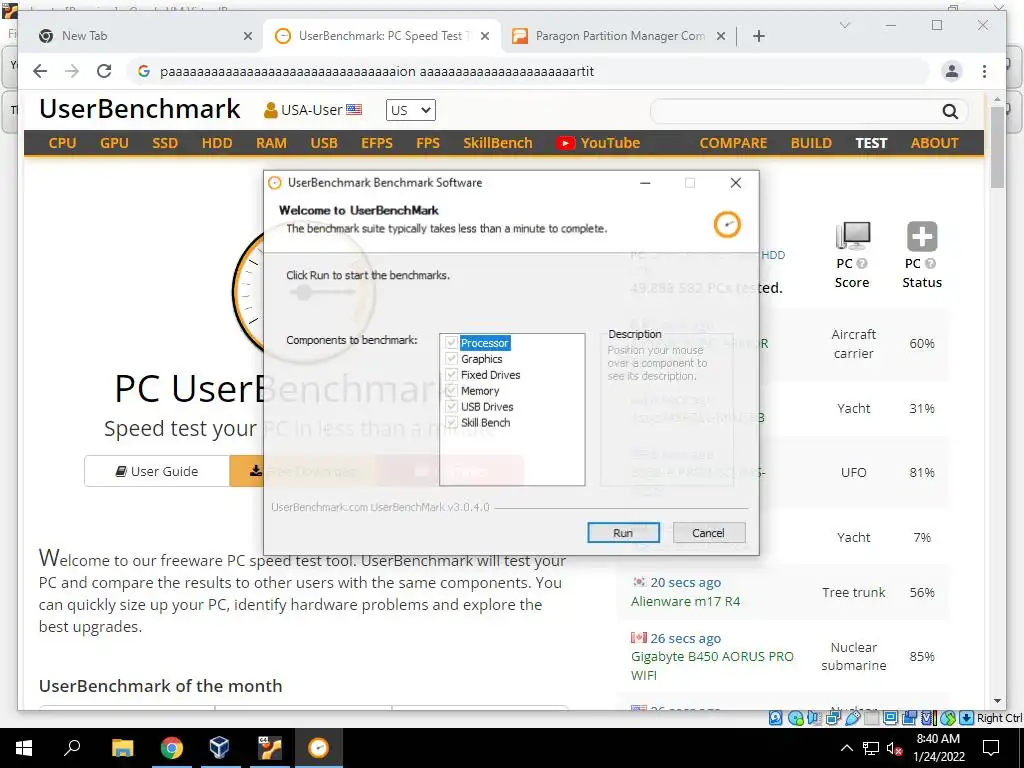The height and width of the screenshot is (768, 1024).
Task: Open the YouTube link in navbar
Action: click(598, 143)
